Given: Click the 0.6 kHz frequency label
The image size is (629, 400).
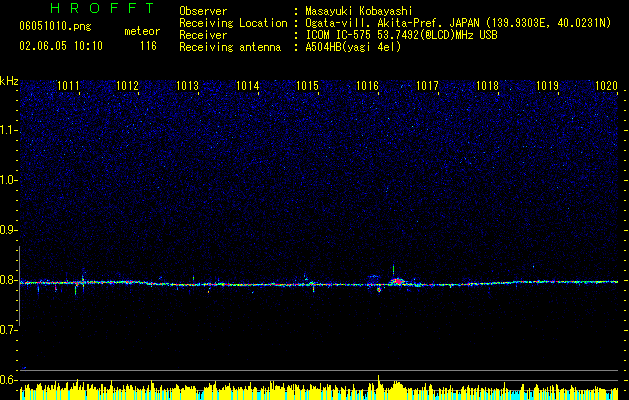Looking at the screenshot, I should point(8,380).
